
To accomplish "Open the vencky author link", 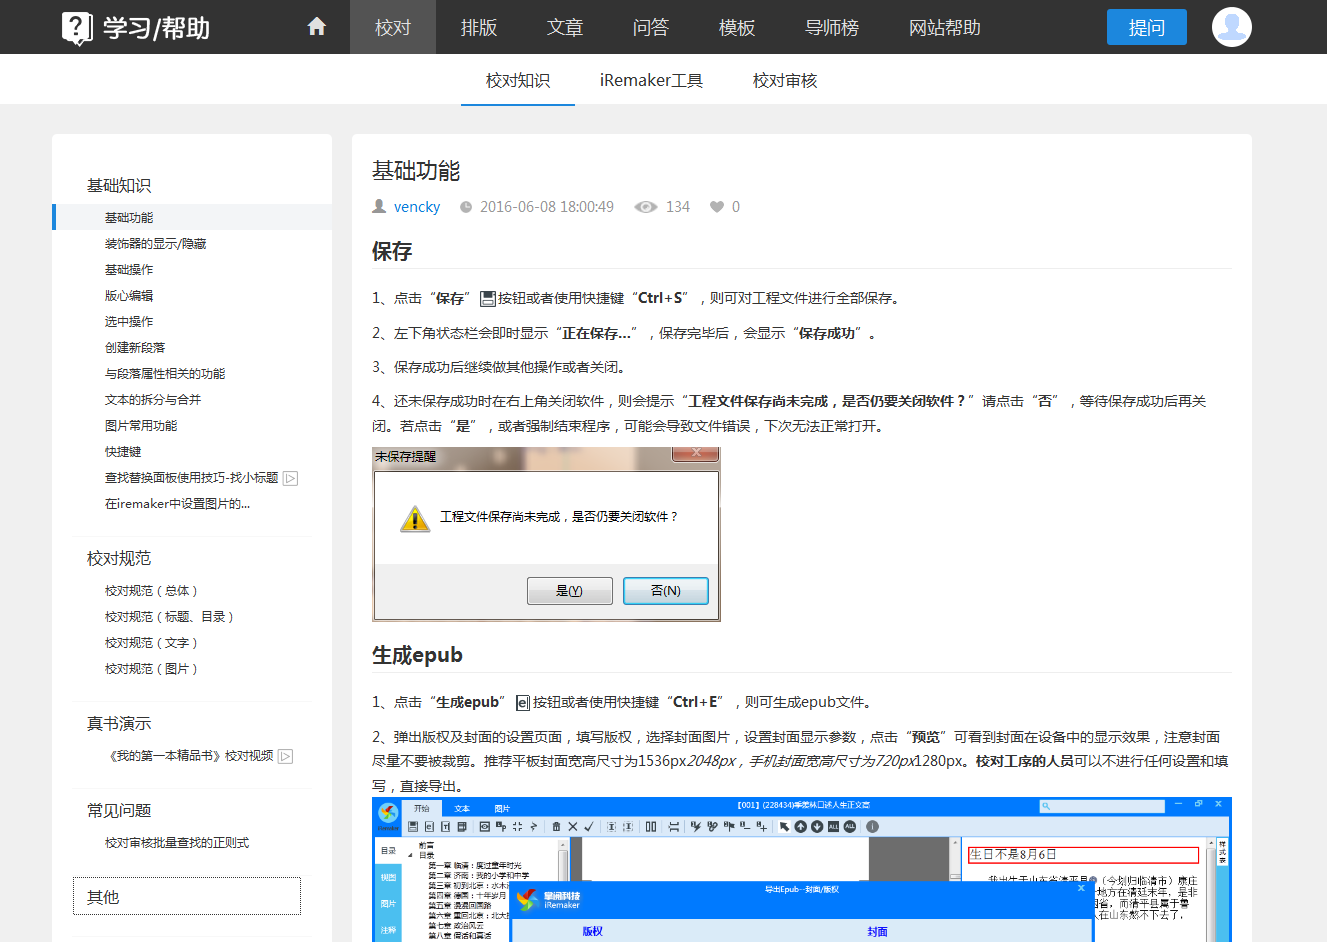I will (x=417, y=207).
